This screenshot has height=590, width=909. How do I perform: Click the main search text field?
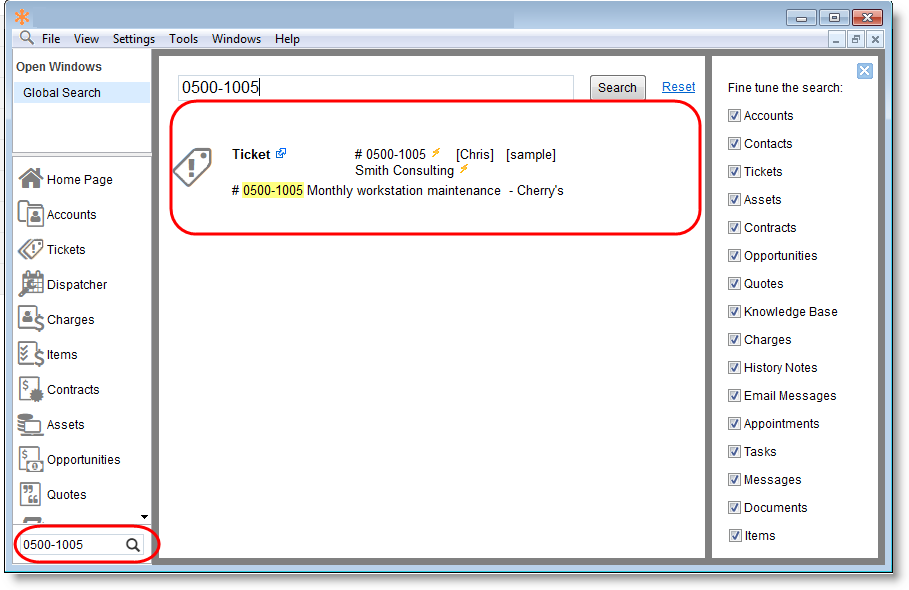tap(375, 88)
